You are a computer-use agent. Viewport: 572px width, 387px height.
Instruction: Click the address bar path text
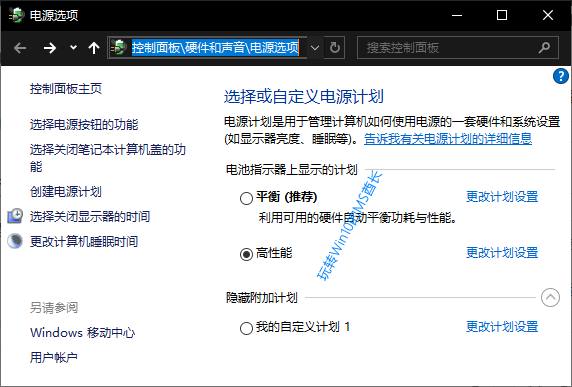[215, 48]
